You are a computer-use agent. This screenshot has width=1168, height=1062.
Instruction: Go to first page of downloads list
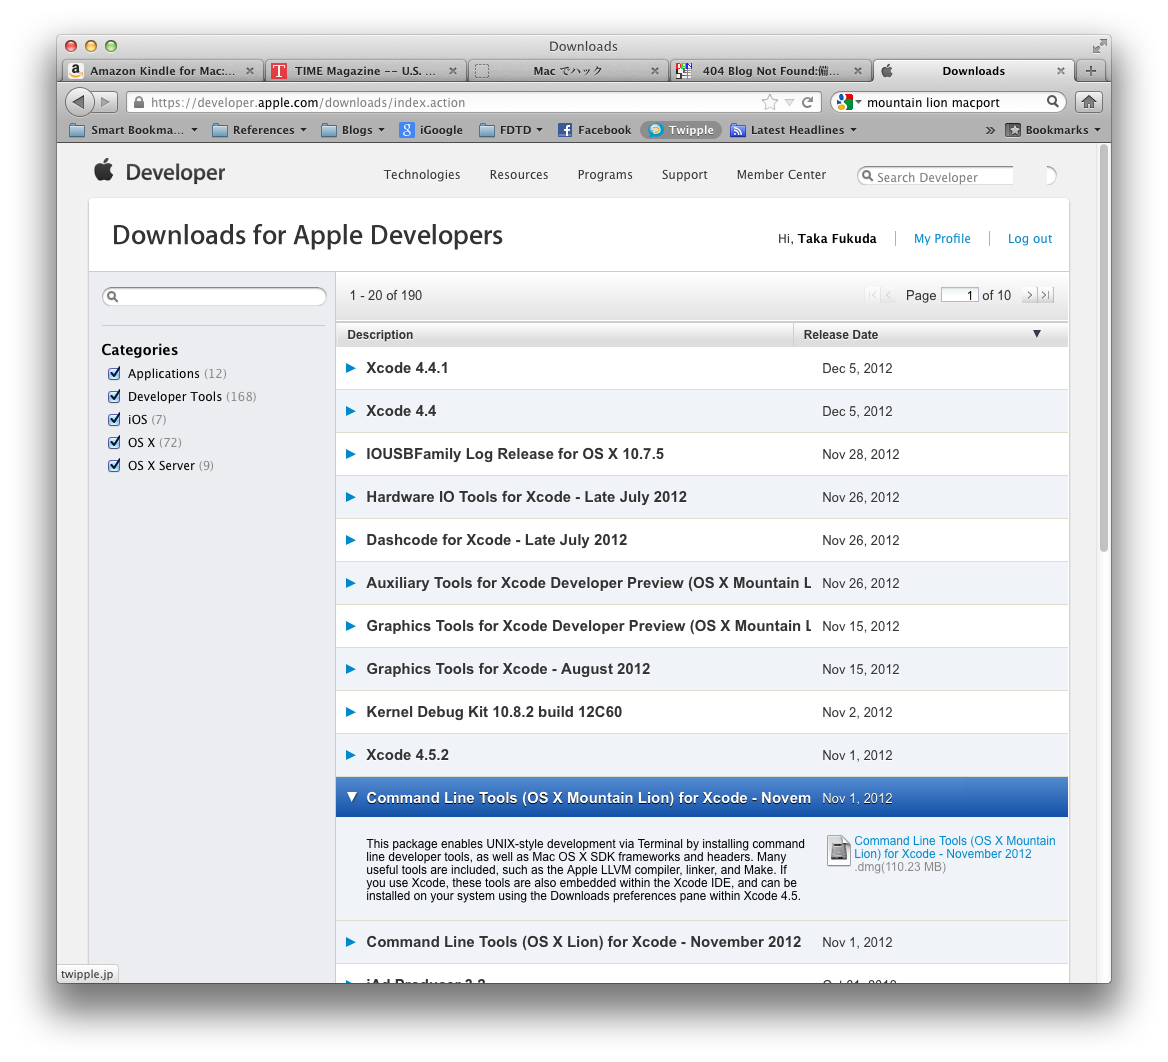pos(872,295)
